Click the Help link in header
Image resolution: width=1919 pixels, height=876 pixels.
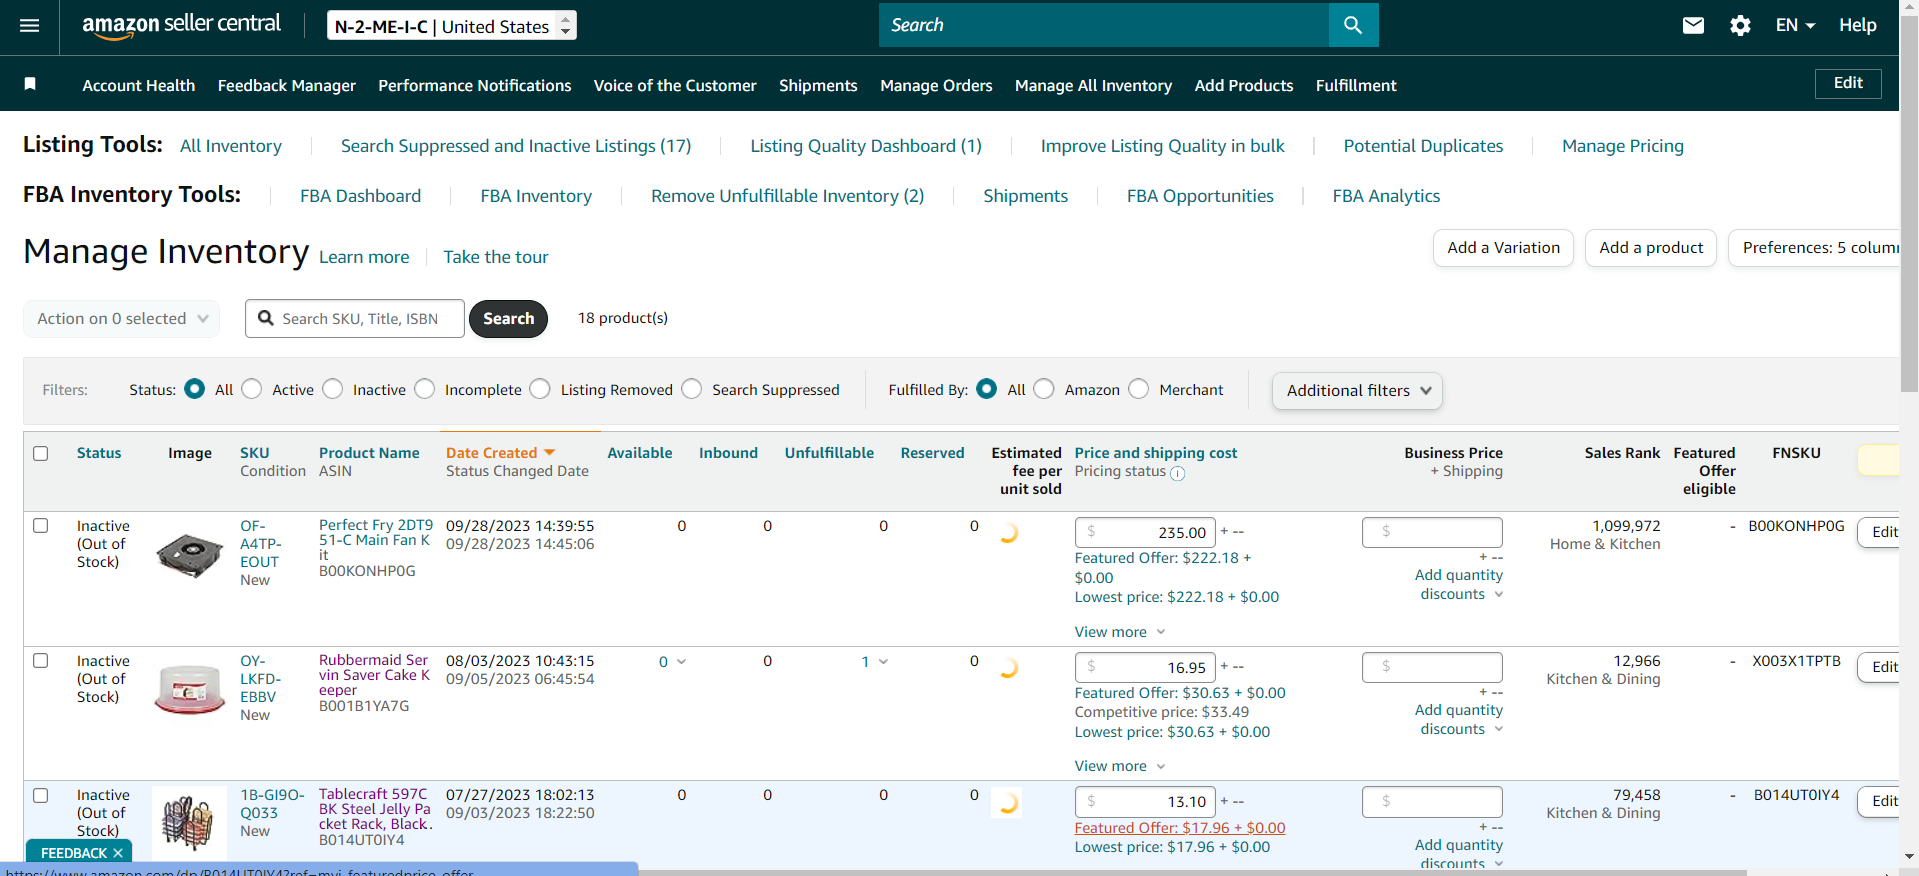click(1858, 26)
